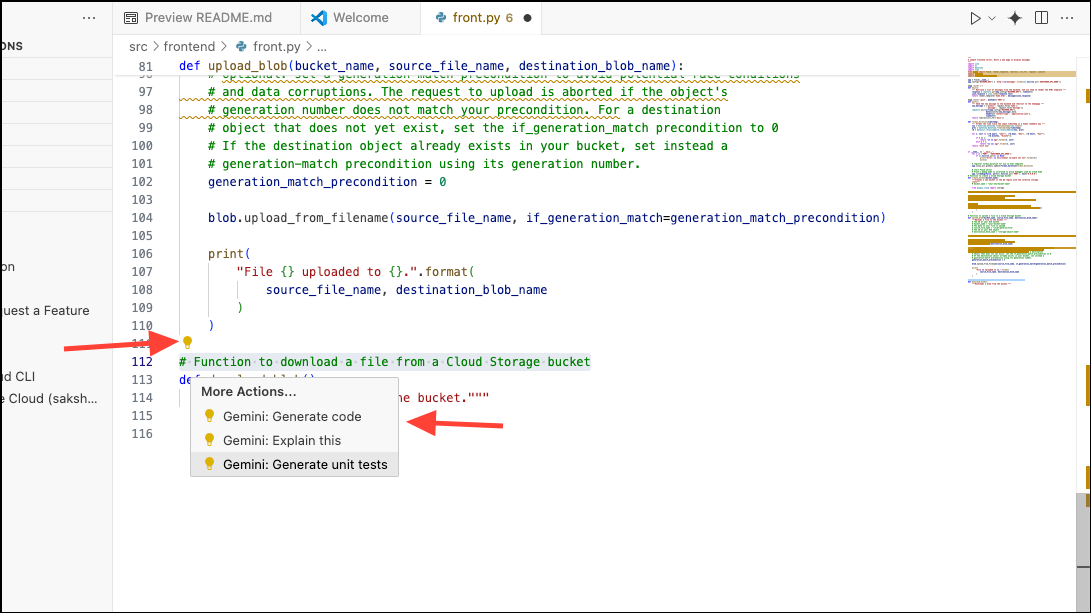Toggle the split editor layout icon
1091x613 pixels.
[x=1042, y=18]
